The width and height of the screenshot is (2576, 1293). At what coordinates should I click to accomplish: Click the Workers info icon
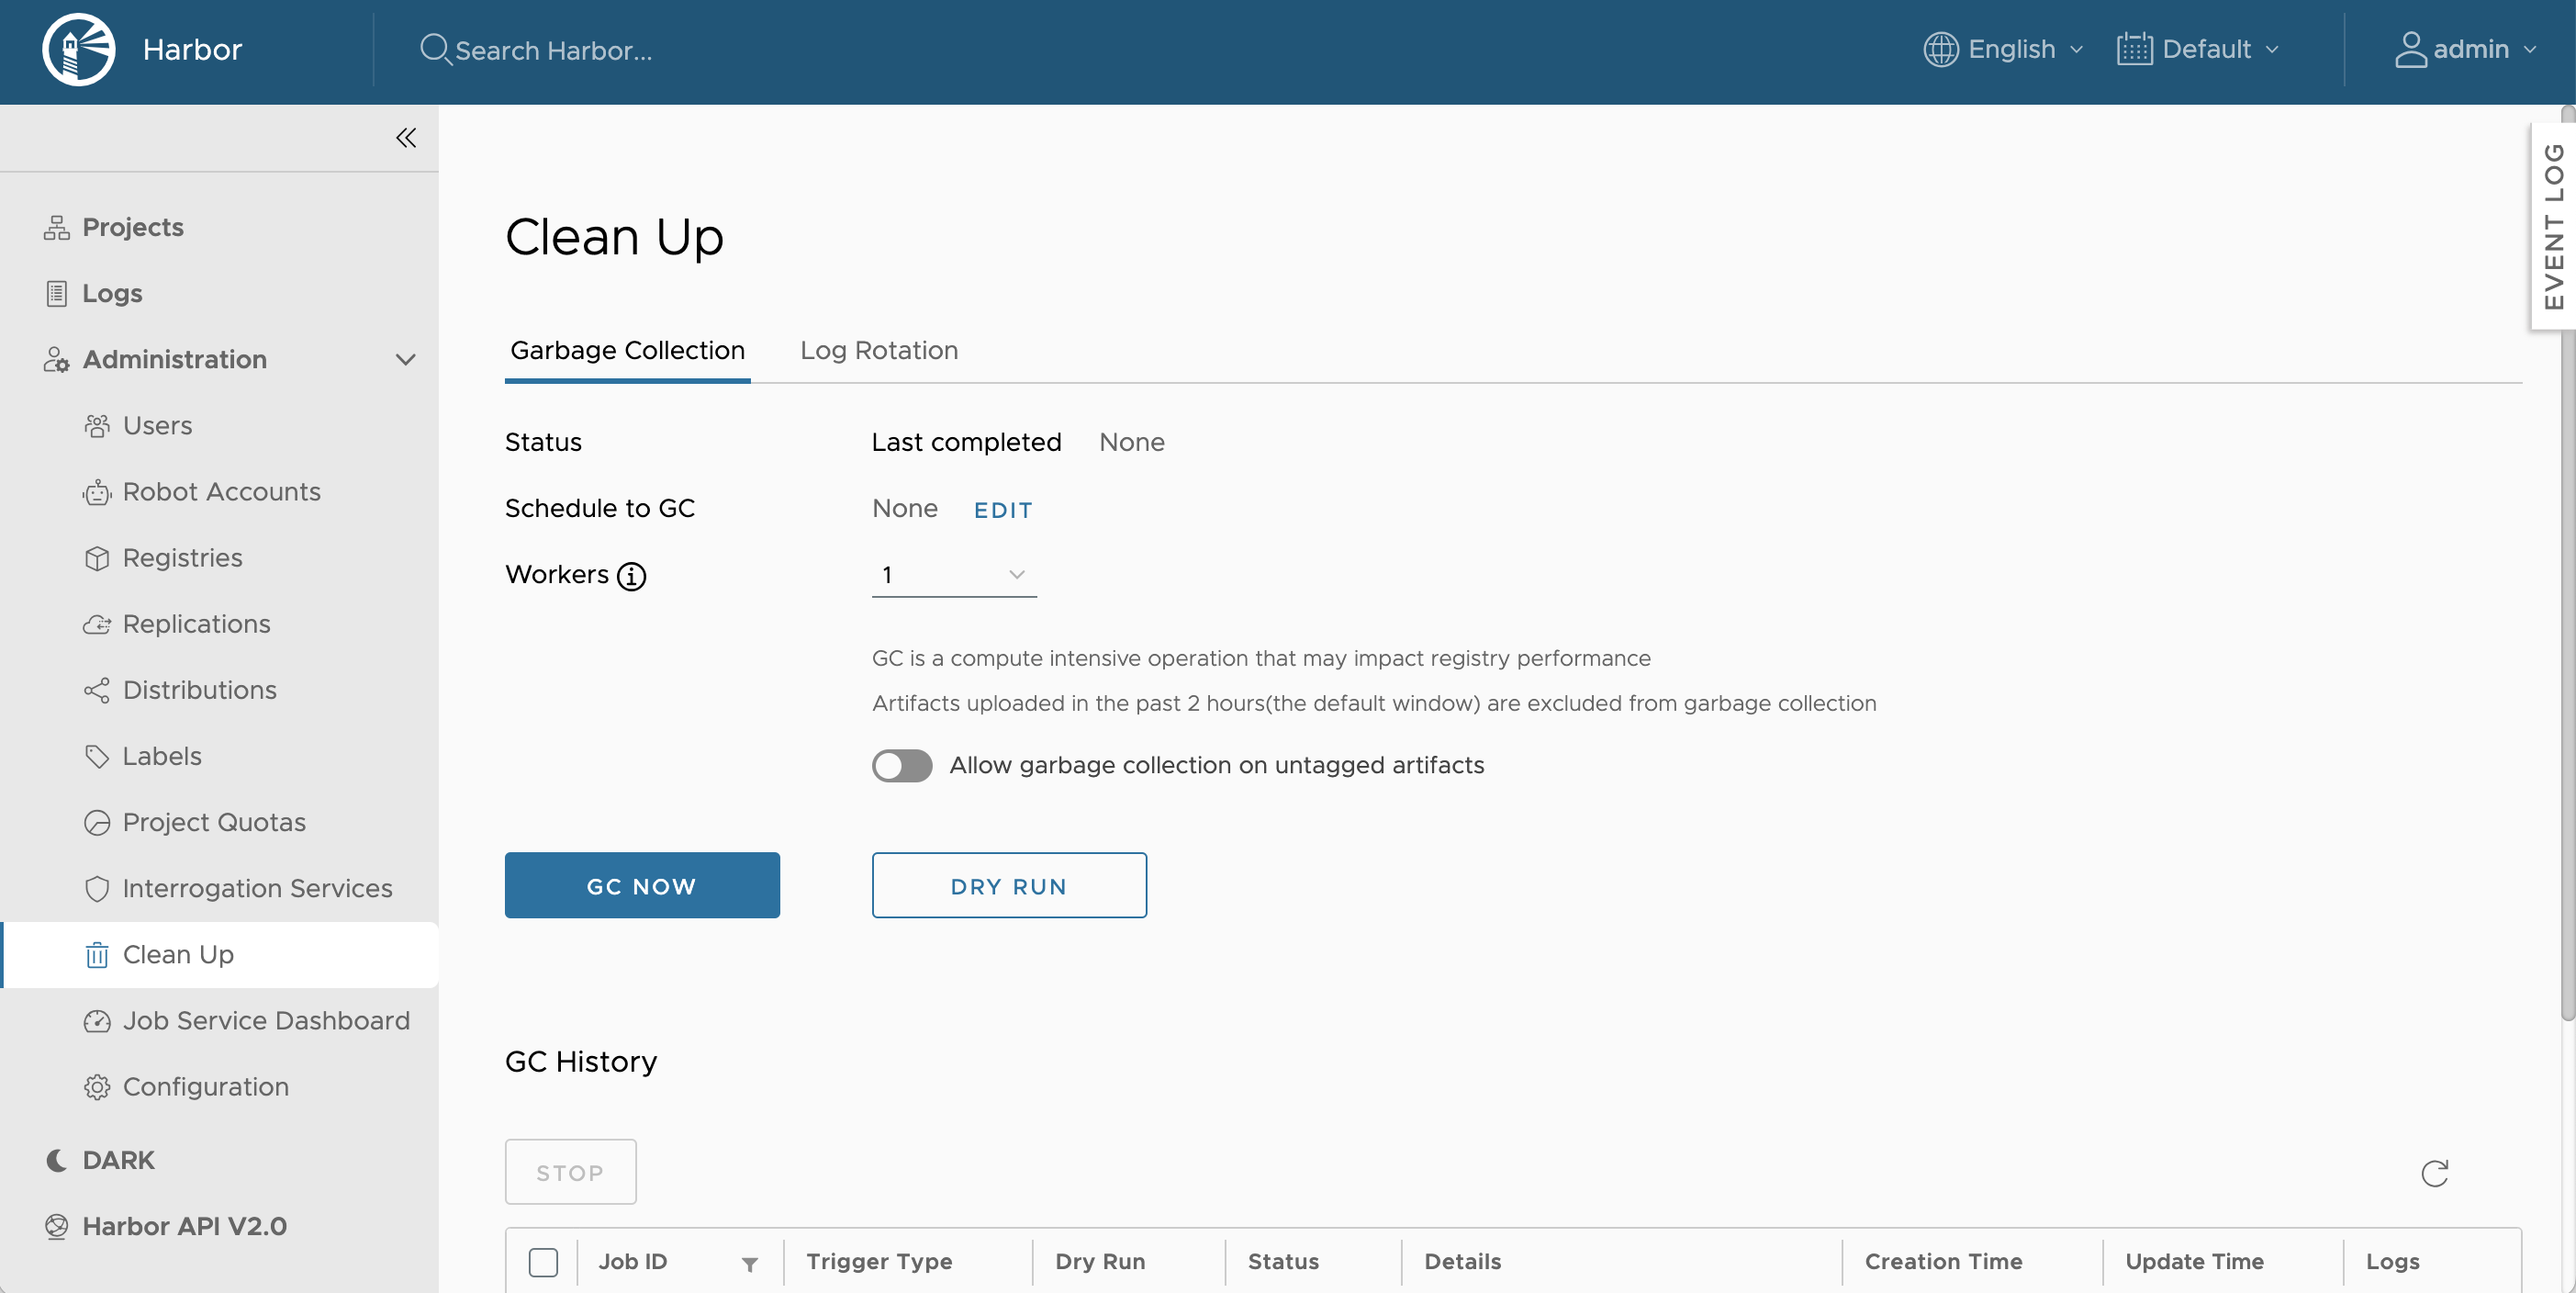631,576
